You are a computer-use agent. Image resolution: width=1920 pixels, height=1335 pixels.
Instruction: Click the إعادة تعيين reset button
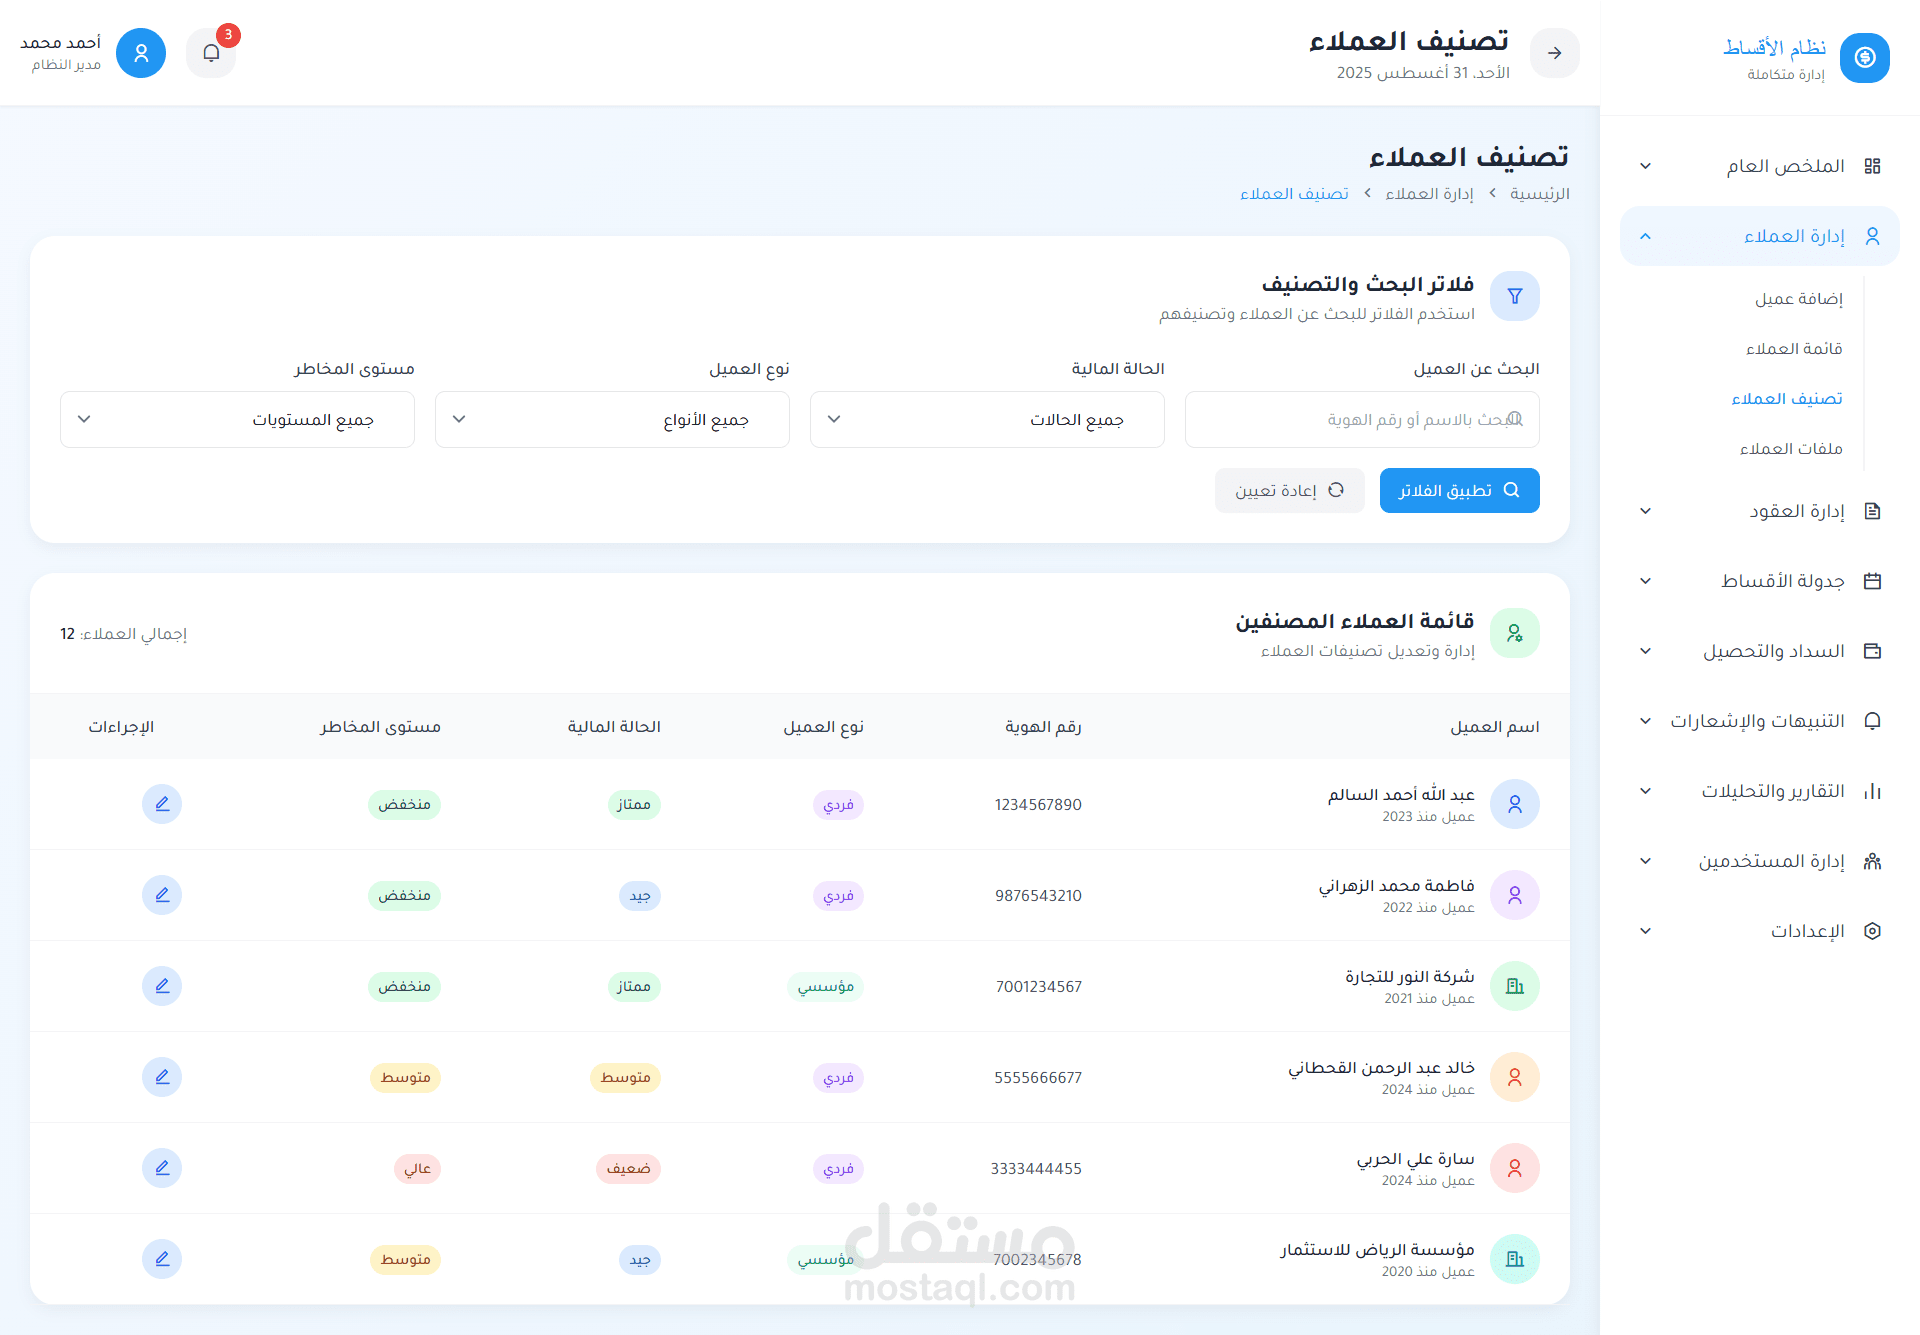(x=1289, y=490)
